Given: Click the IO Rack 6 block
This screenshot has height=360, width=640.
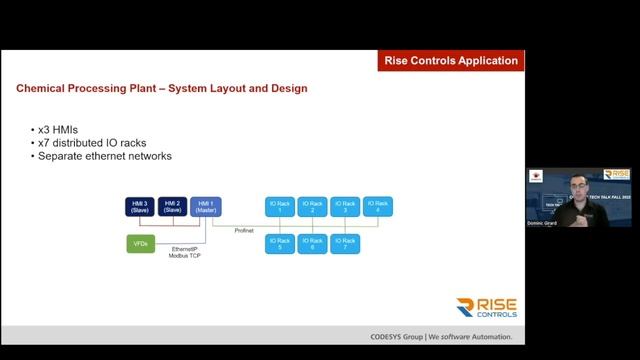Looking at the screenshot, I should pos(312,244).
